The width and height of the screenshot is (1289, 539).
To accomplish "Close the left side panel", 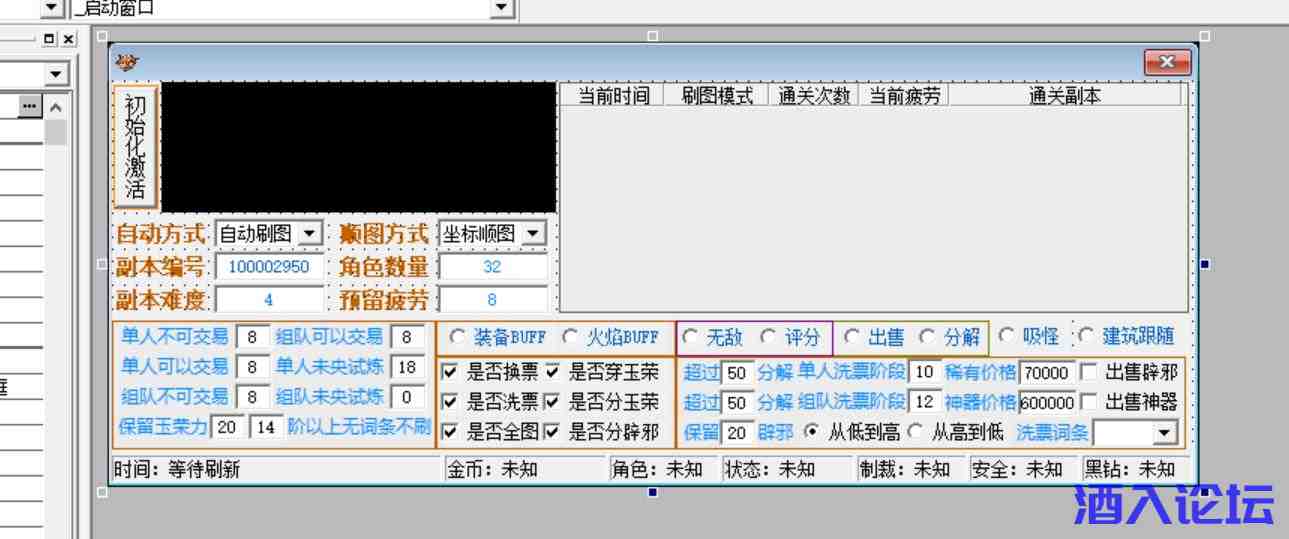I will pyautogui.click(x=67, y=39).
